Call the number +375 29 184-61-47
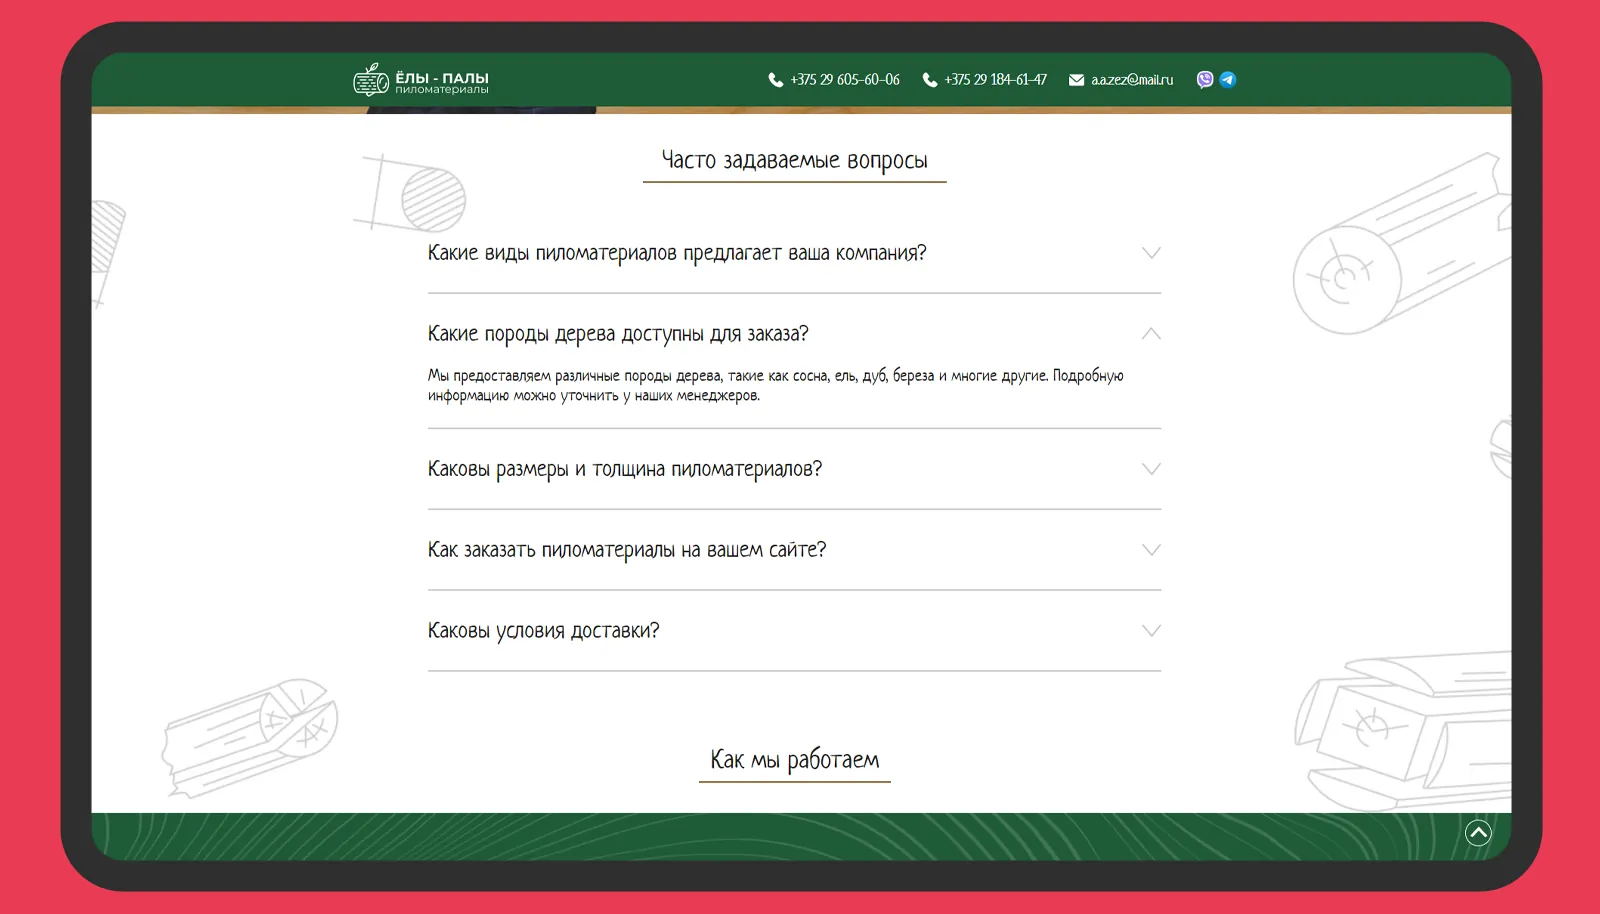This screenshot has width=1600, height=914. point(996,80)
